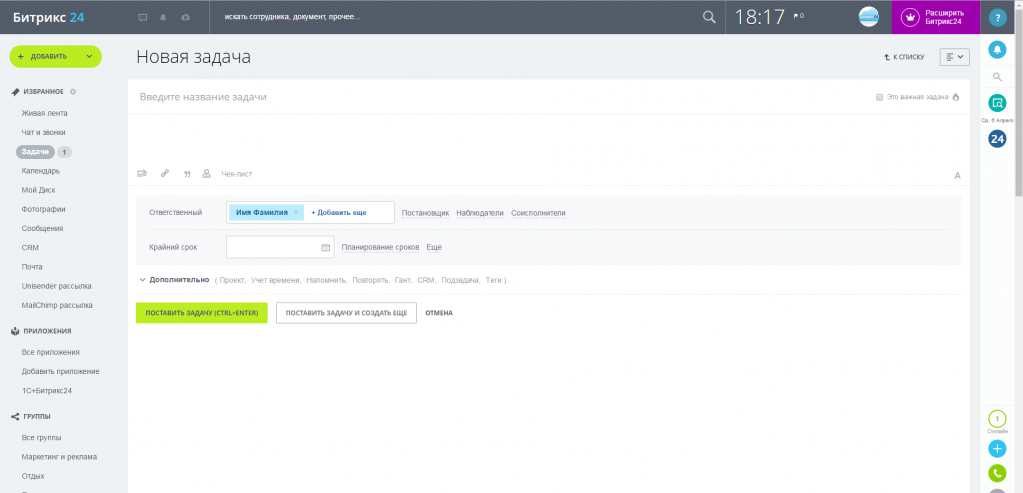Open the calendar picker in deadline field
Viewport: 1023px width, 493px height.
click(326, 248)
